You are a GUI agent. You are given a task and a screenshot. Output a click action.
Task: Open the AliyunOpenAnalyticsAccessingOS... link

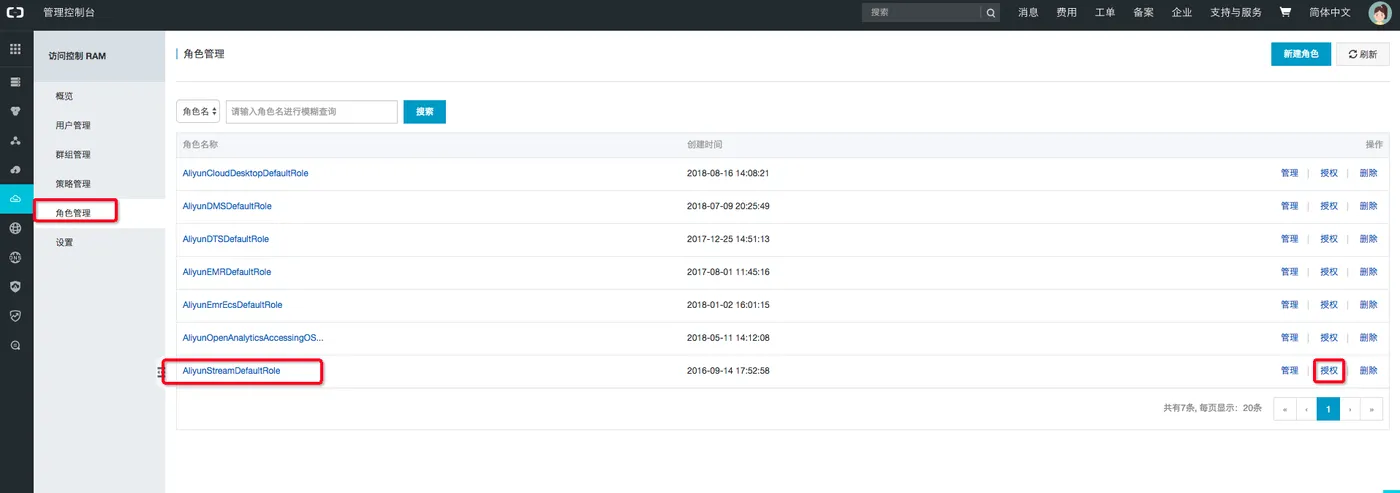tap(253, 338)
